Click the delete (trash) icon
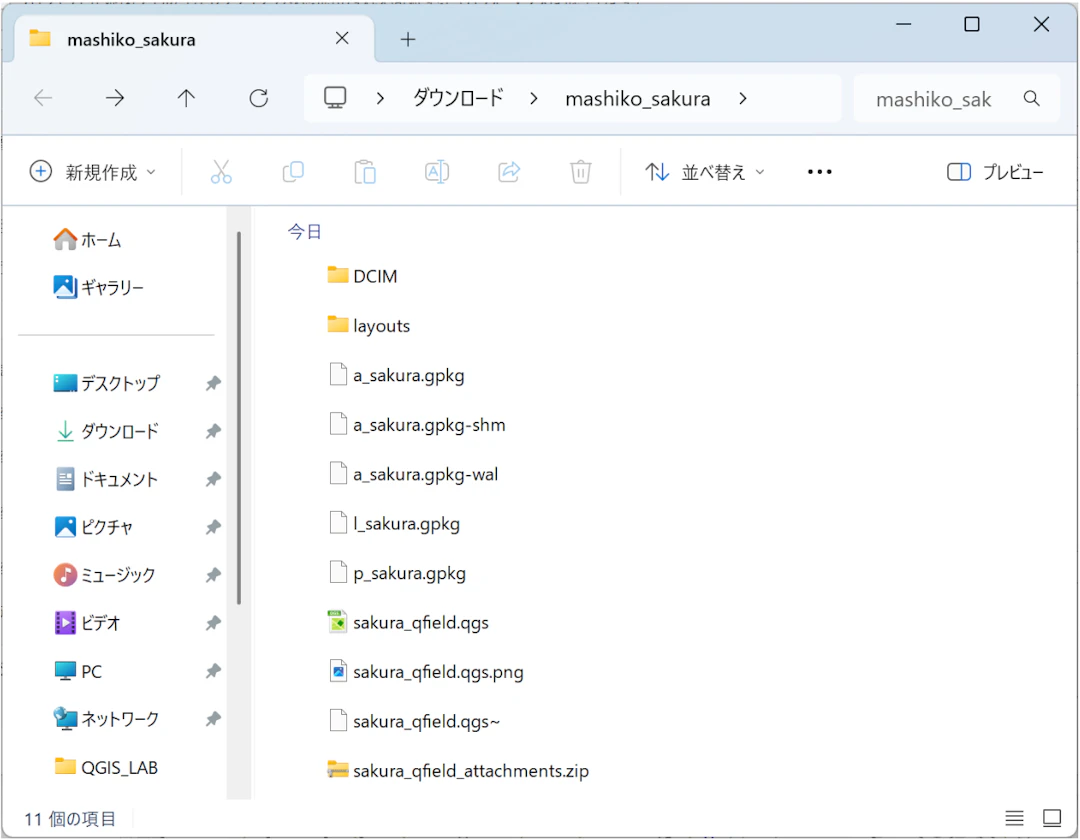 point(580,171)
